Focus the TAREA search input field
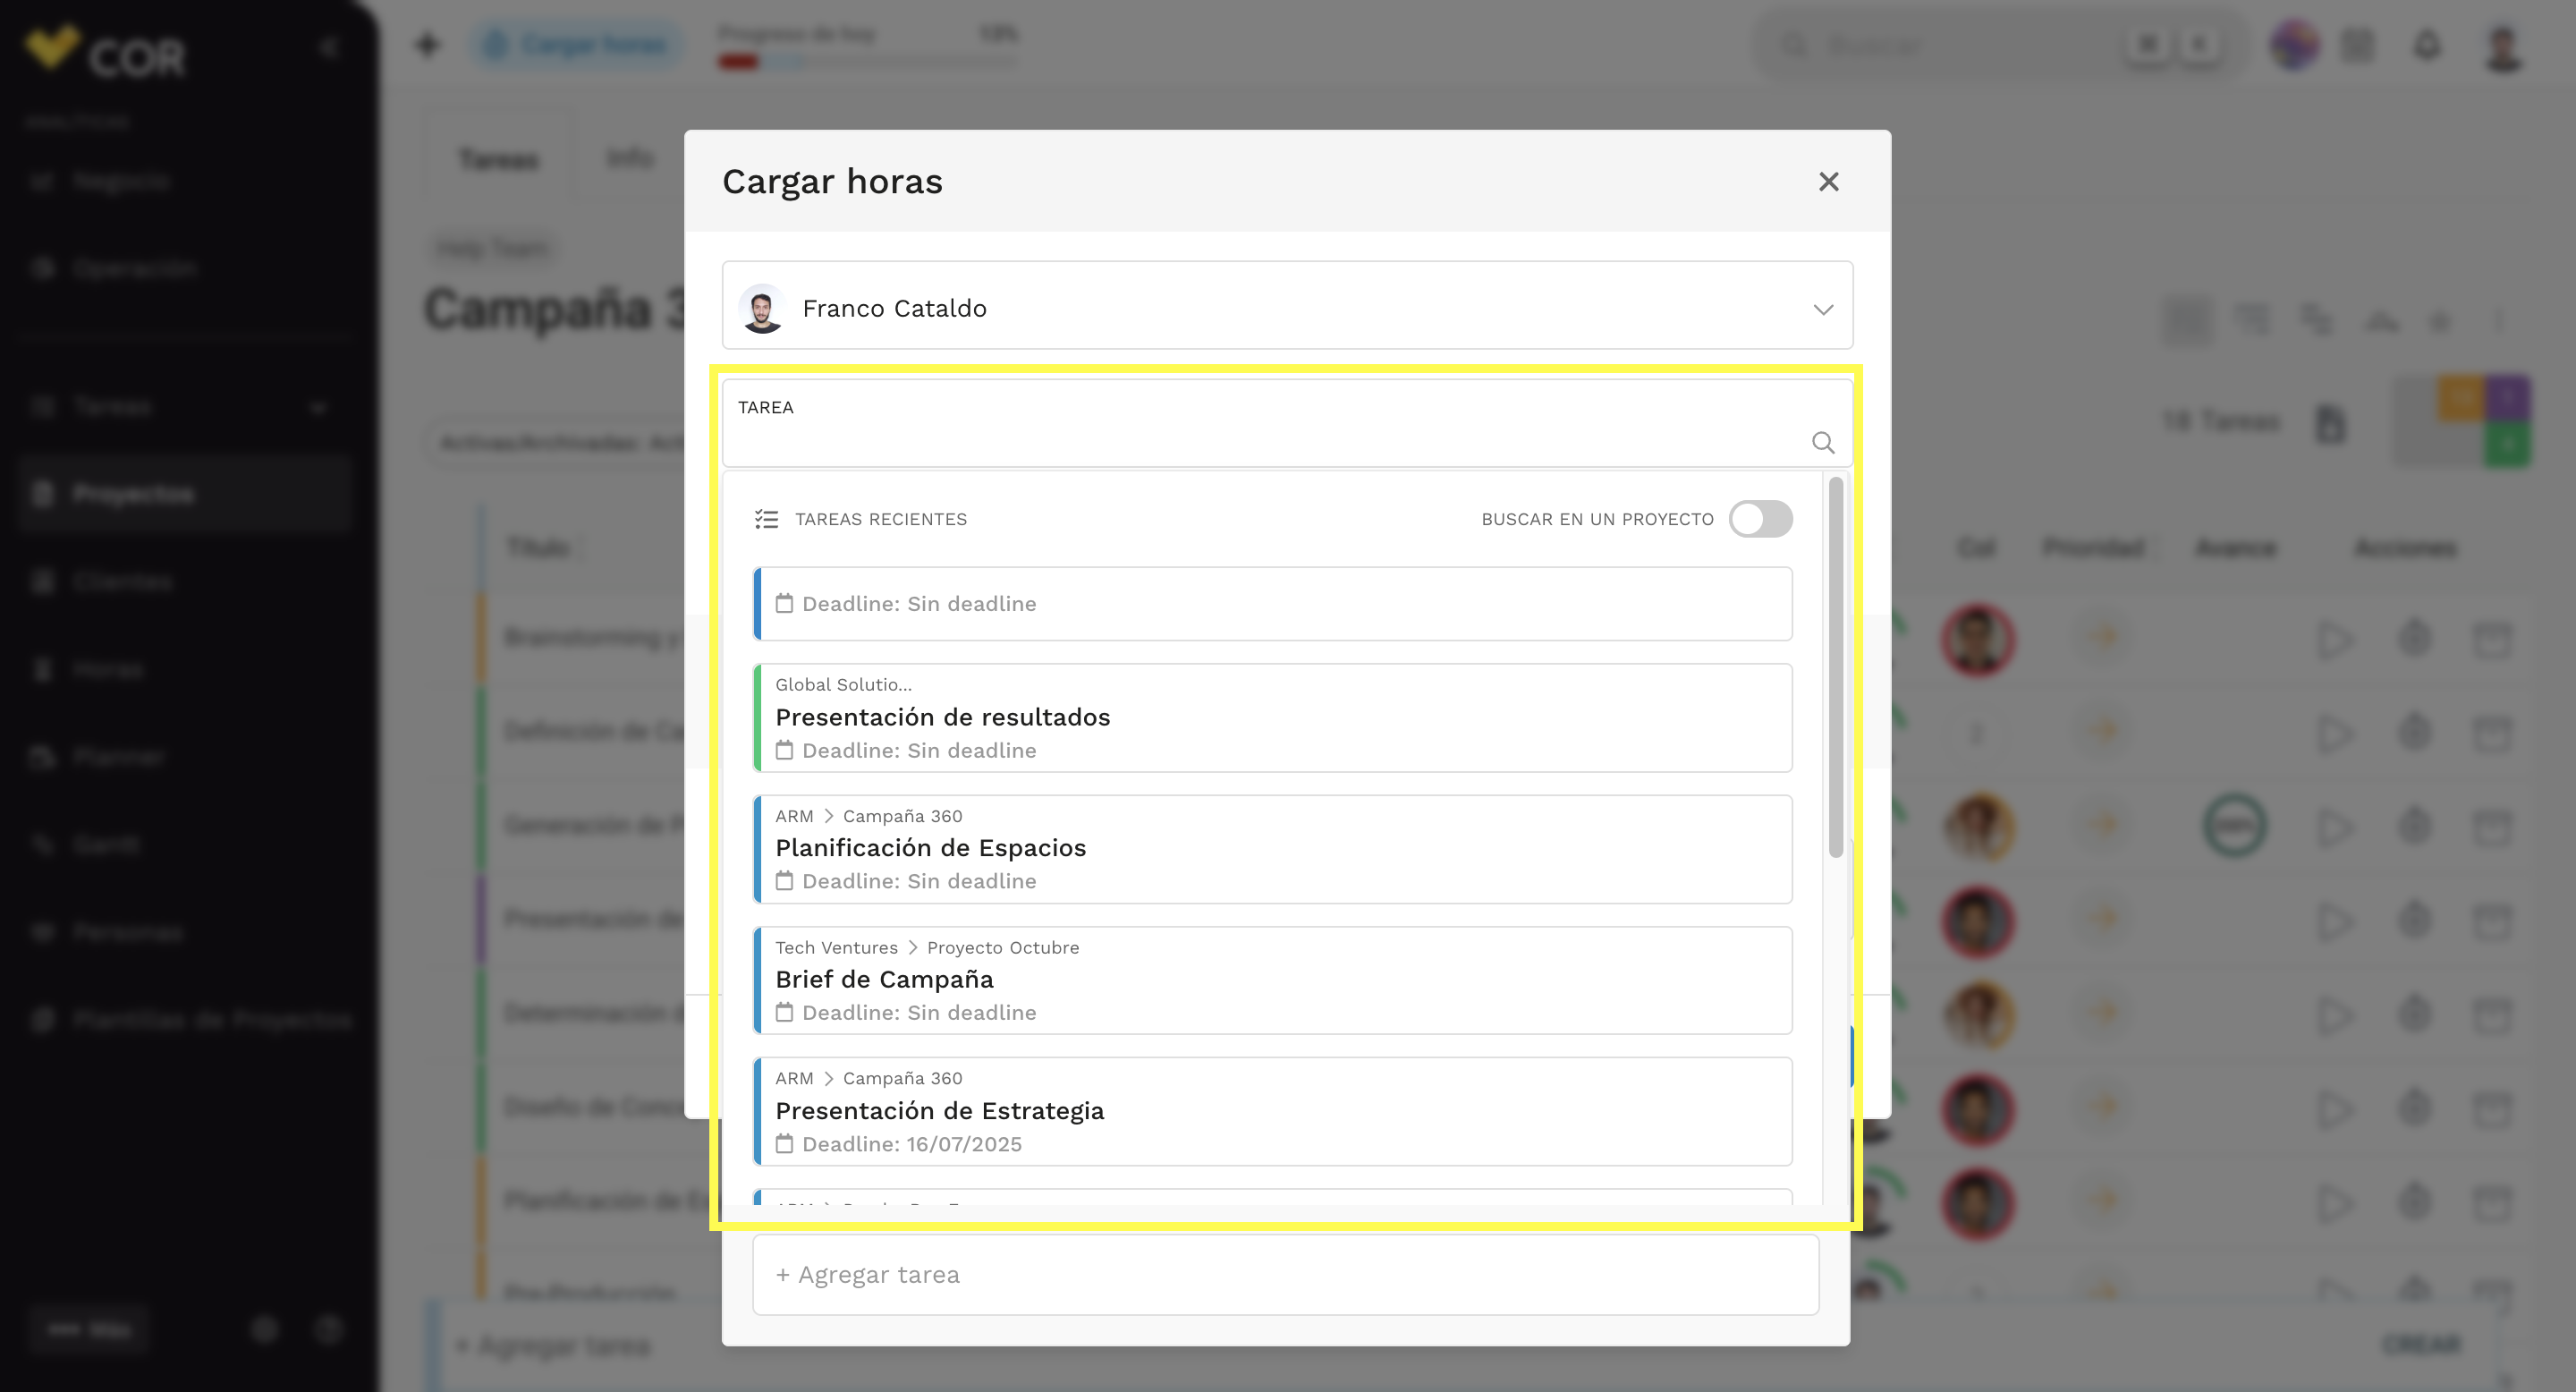The image size is (2576, 1392). tap(1287, 424)
